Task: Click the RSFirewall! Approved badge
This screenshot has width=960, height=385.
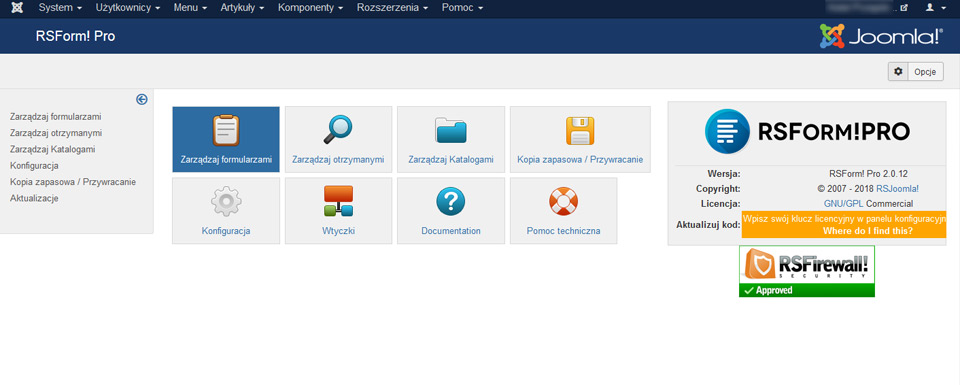Action: pyautogui.click(x=806, y=271)
